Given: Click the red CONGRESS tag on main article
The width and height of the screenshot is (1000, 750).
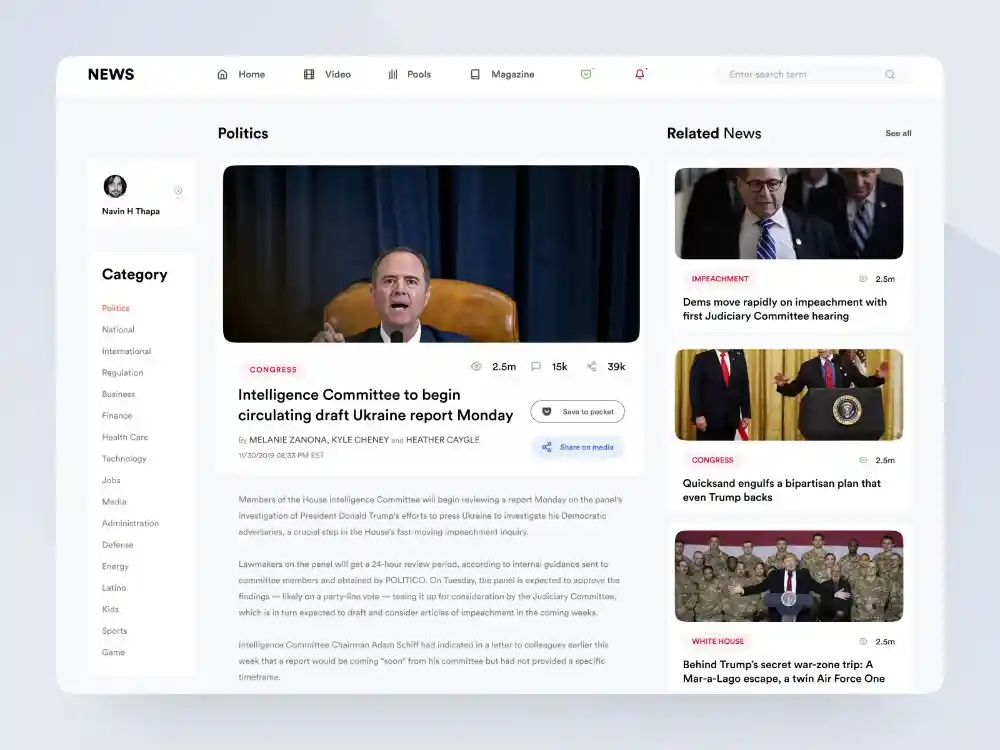Looking at the screenshot, I should point(273,370).
